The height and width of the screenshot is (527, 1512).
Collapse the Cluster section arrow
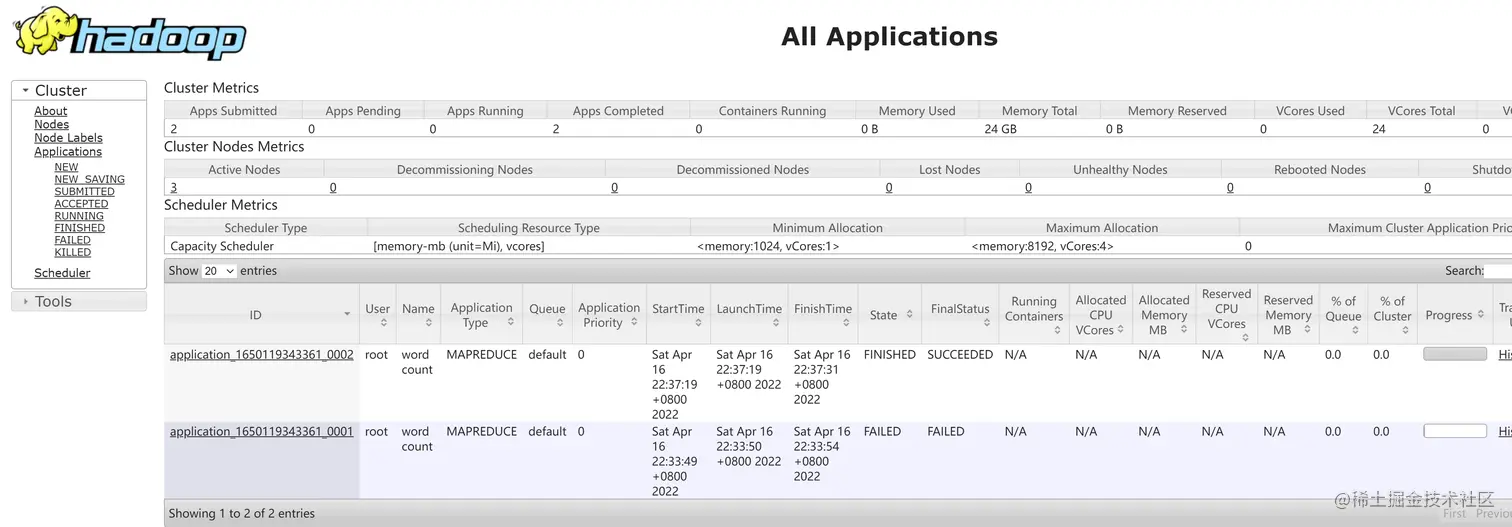point(25,90)
